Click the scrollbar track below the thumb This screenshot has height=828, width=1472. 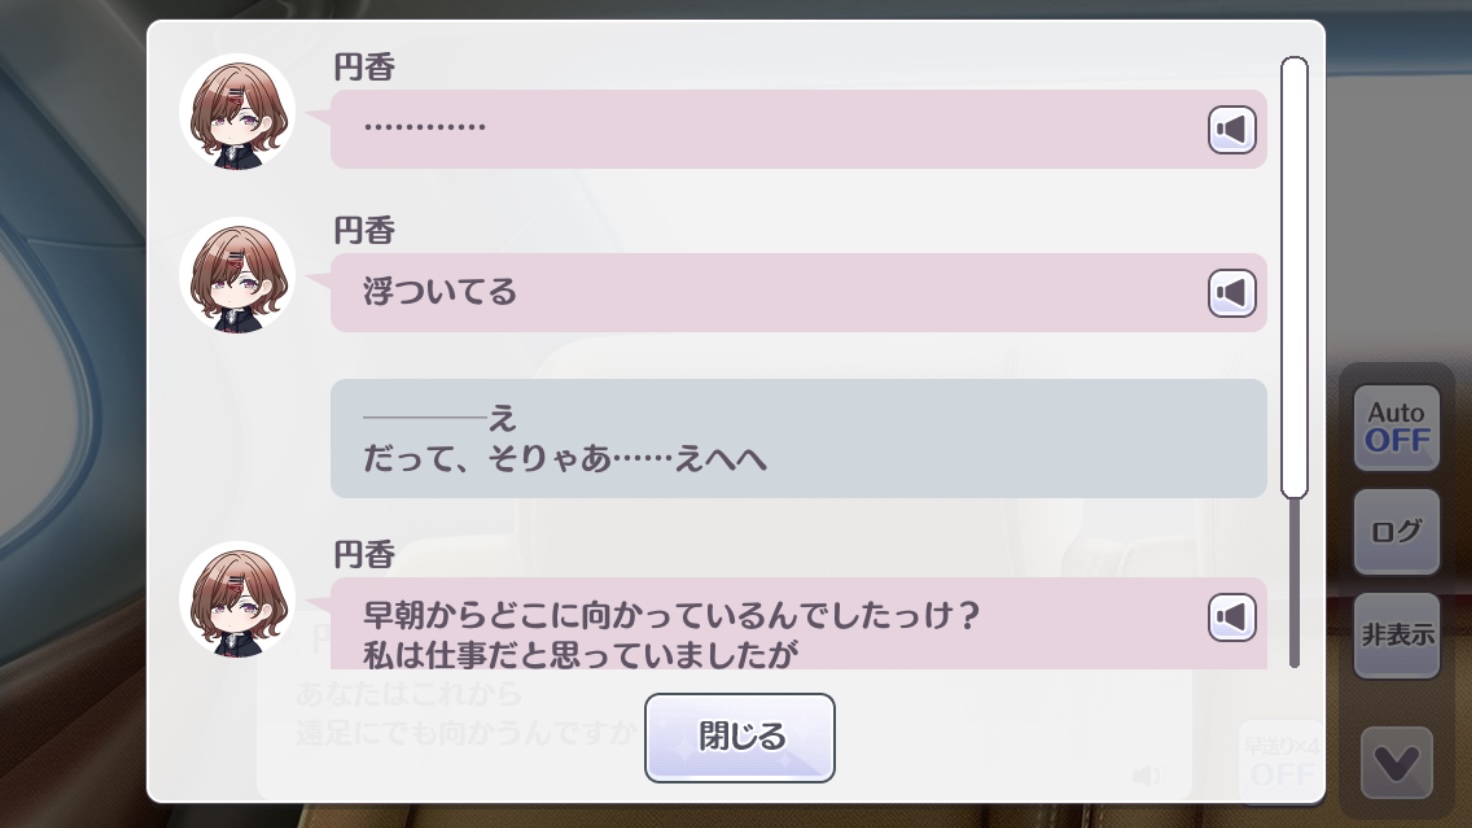1294,580
